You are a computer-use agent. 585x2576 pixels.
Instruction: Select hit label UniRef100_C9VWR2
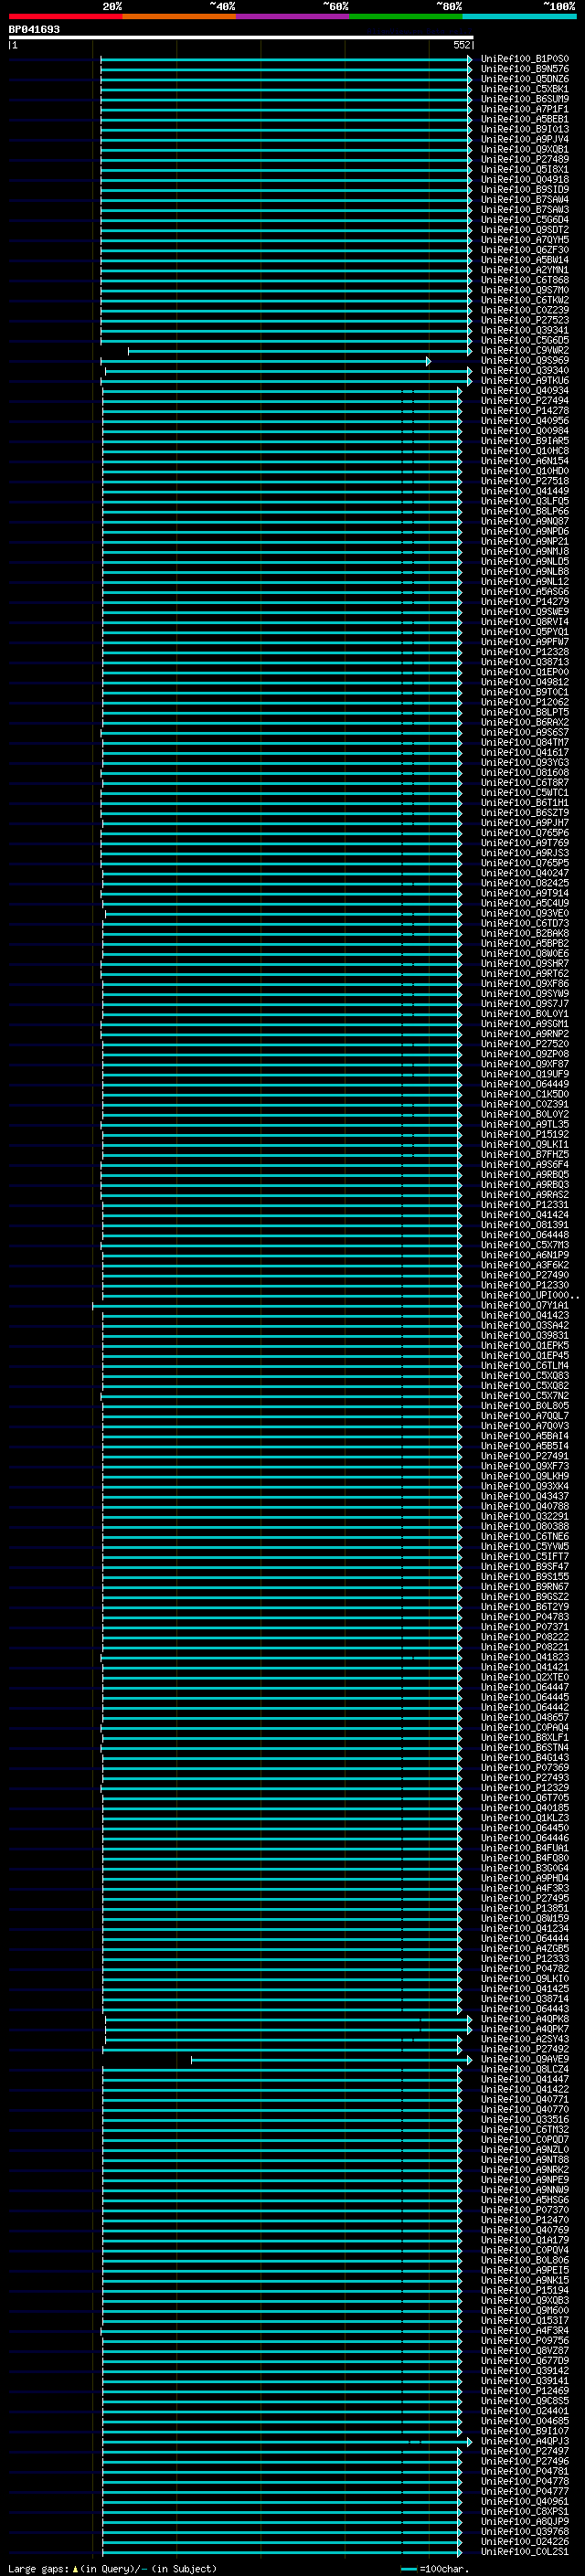525,350
